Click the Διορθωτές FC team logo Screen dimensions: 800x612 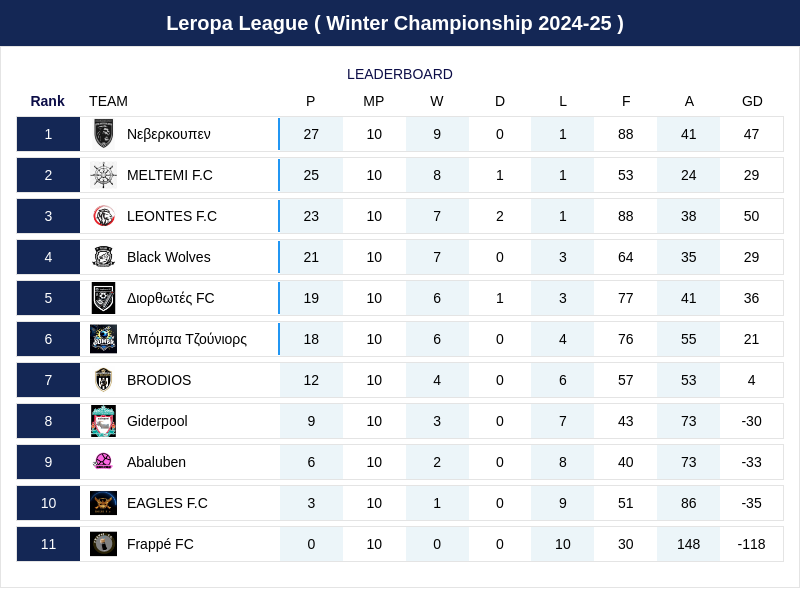[103, 298]
